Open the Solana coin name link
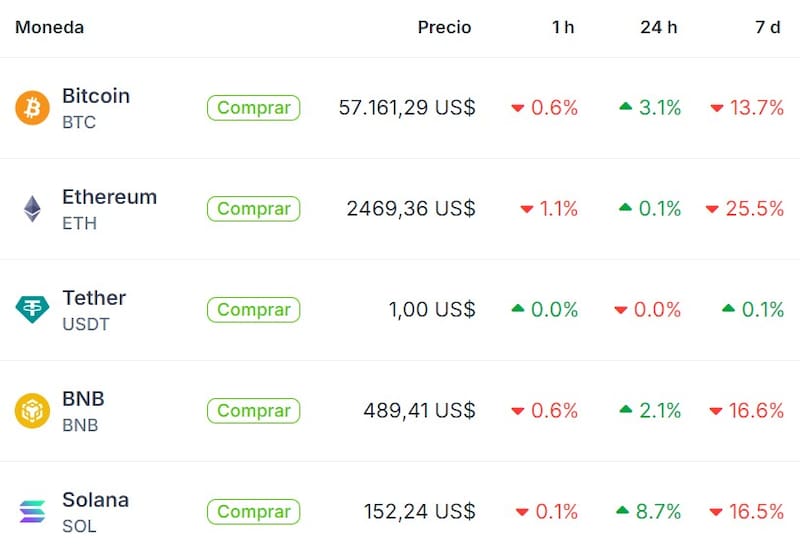The image size is (800, 552). tap(95, 500)
